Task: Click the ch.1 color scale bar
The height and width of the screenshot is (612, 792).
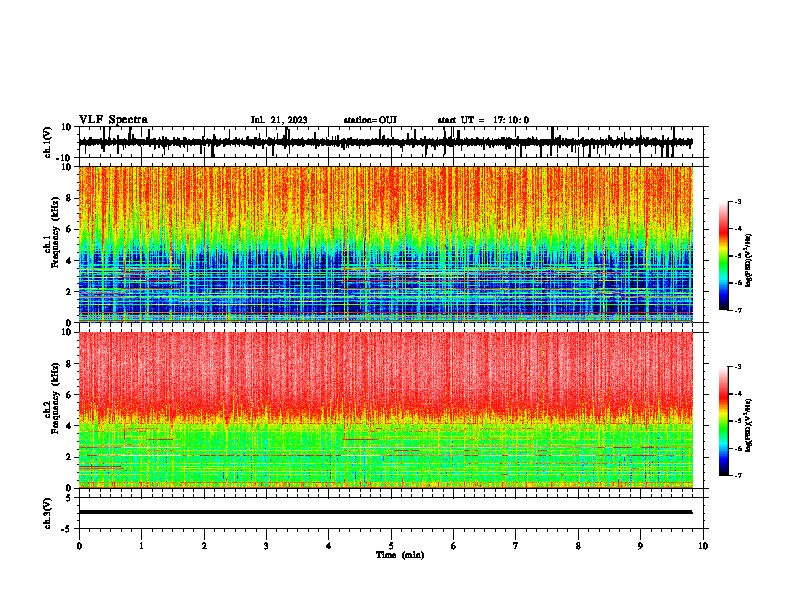Action: pyautogui.click(x=723, y=256)
